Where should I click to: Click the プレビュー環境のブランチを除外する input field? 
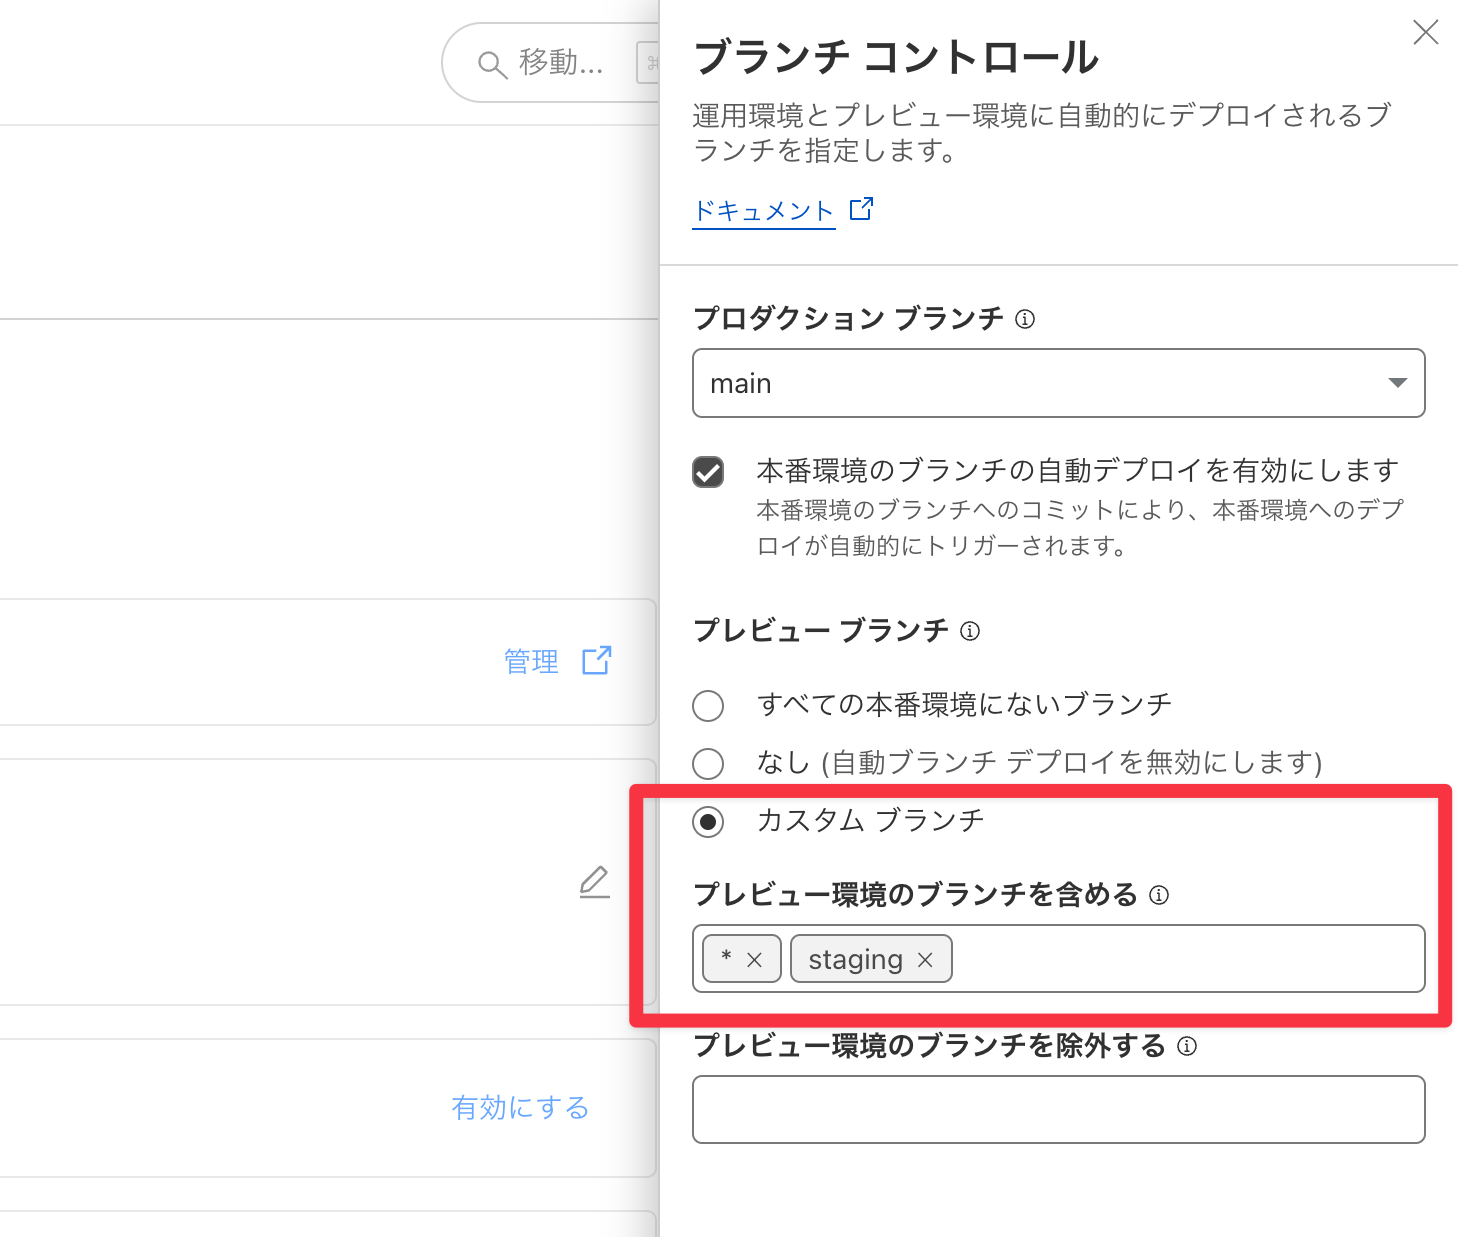[1058, 1109]
